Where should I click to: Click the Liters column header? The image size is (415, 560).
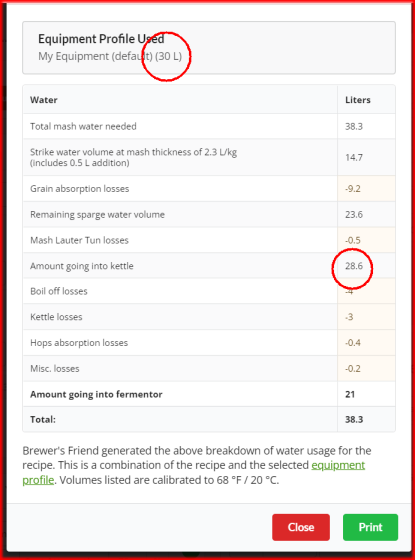[x=358, y=100]
